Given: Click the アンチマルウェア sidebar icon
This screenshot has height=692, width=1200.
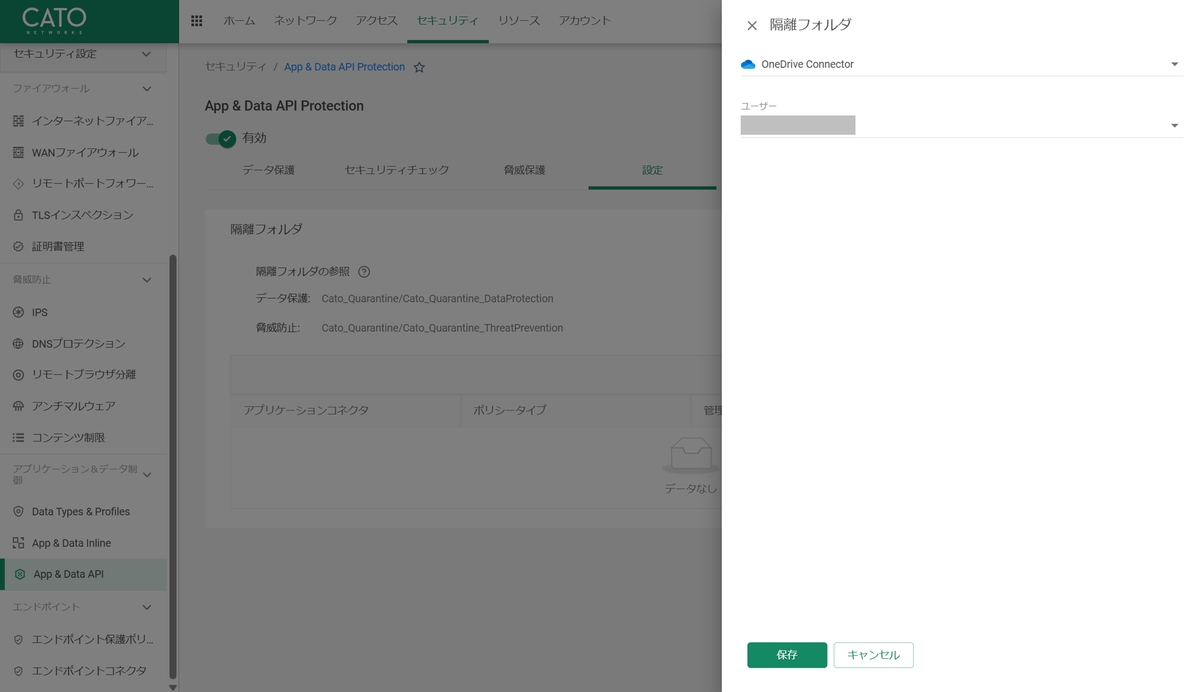Looking at the screenshot, I should point(18,406).
